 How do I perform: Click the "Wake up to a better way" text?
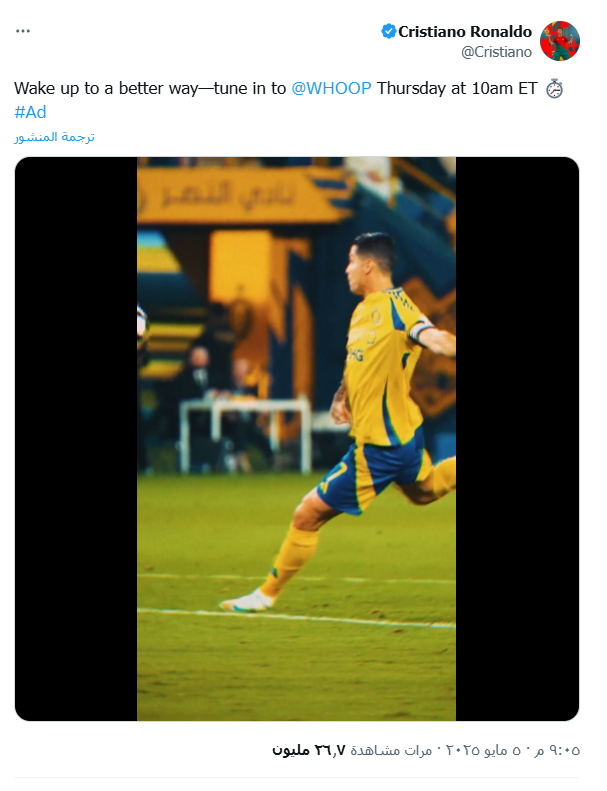pyautogui.click(x=105, y=88)
